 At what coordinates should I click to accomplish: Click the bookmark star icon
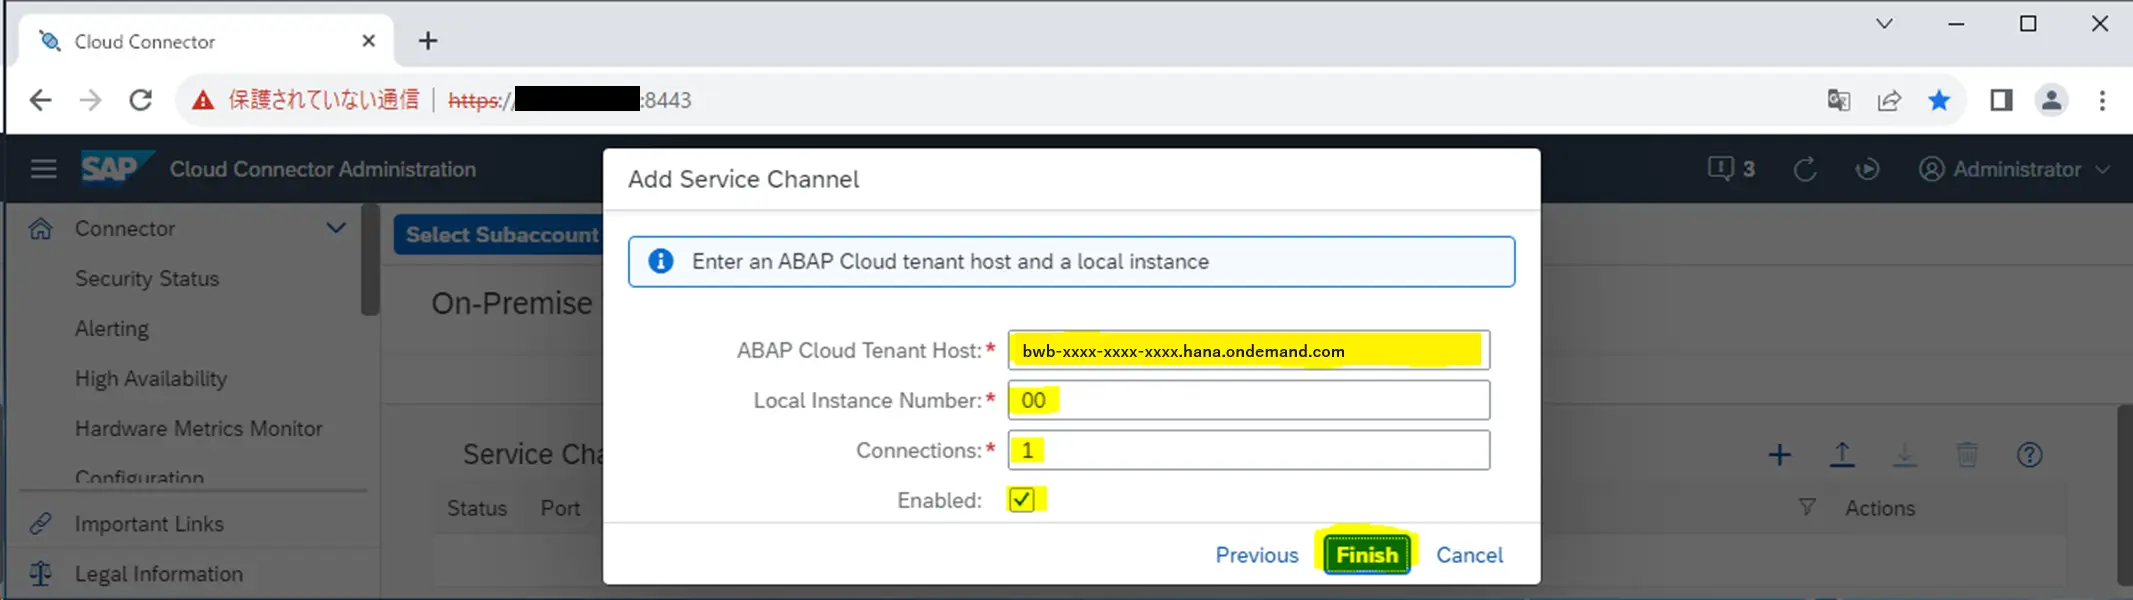tap(1939, 100)
